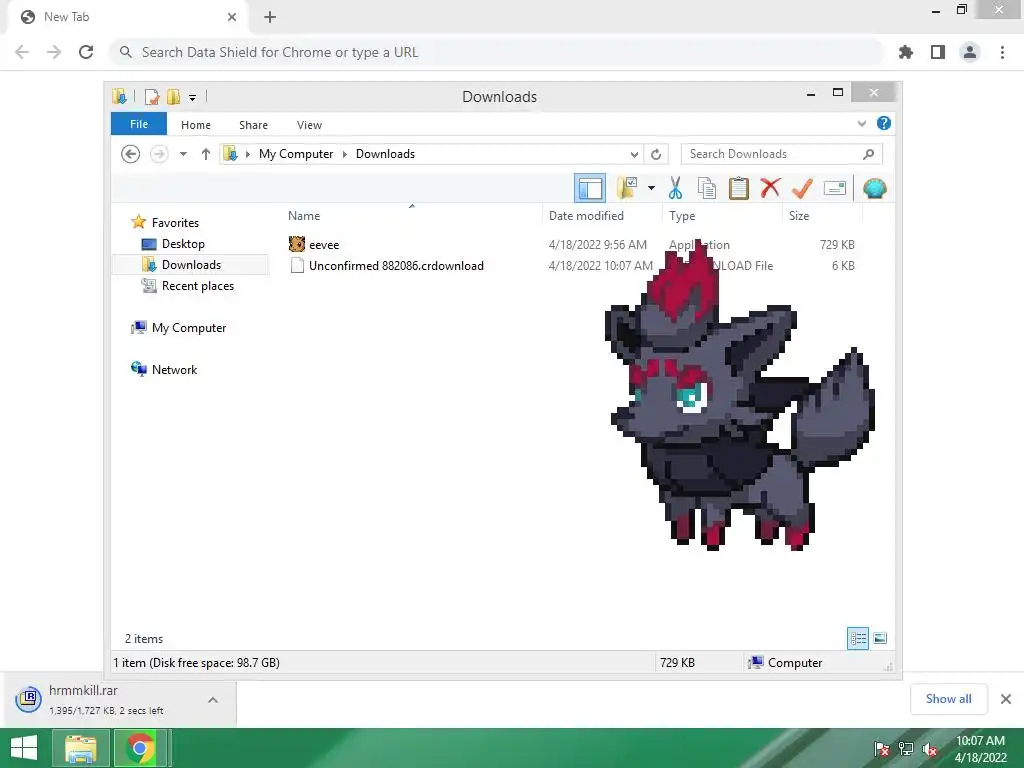This screenshot has height=768, width=1024.
Task: Open the Windows Start button
Action: point(24,748)
